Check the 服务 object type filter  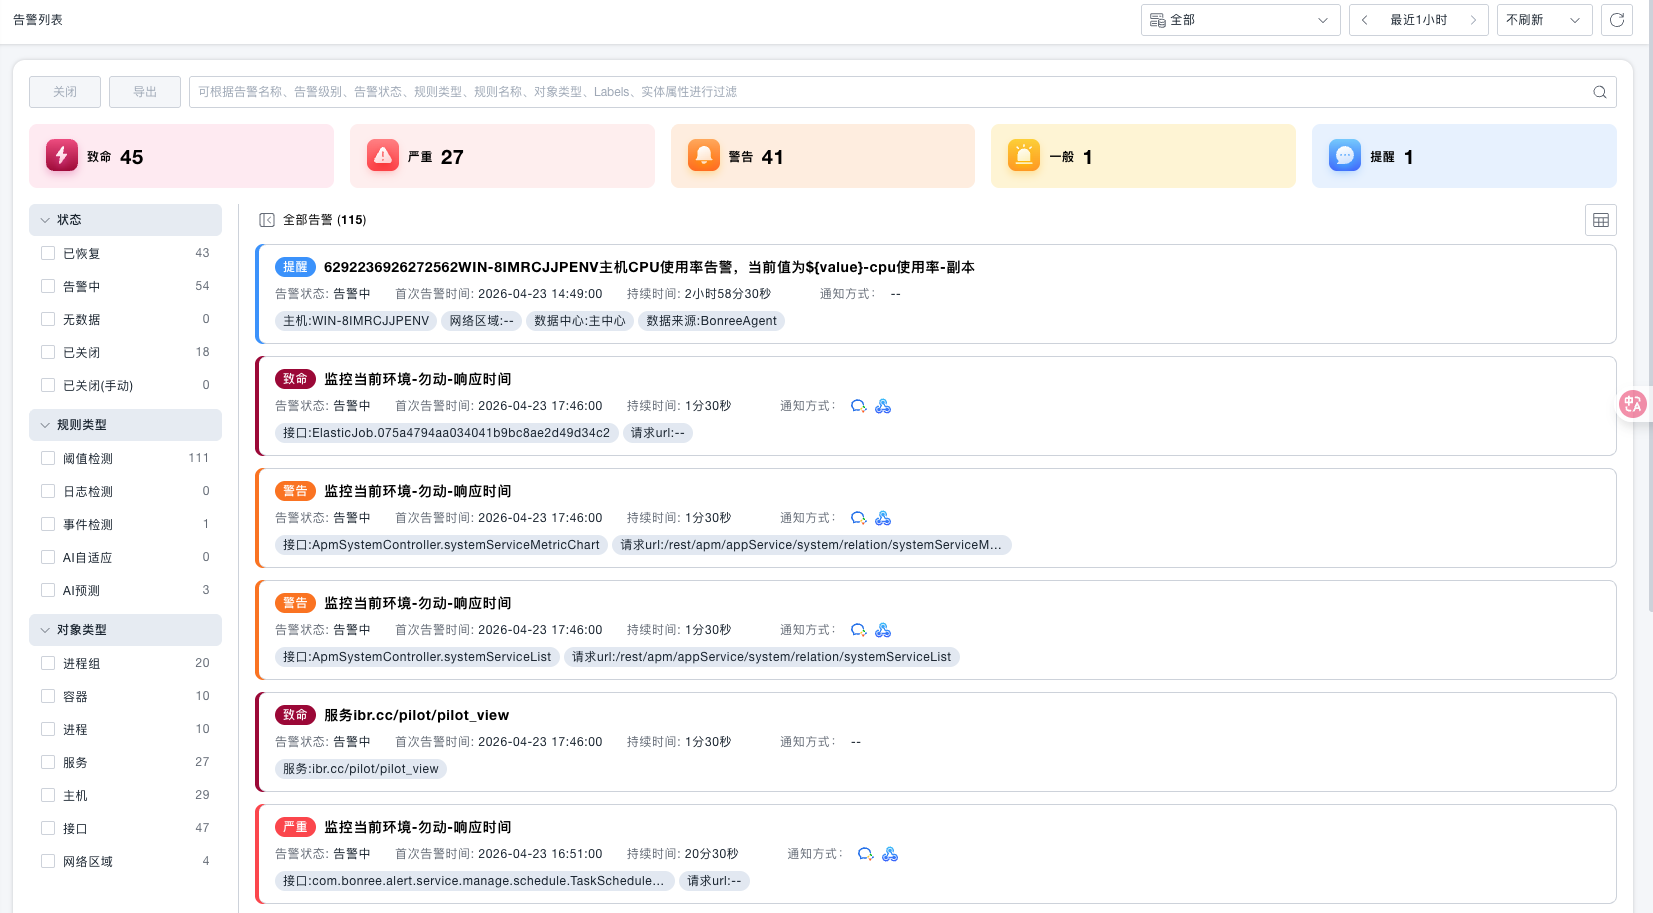48,762
